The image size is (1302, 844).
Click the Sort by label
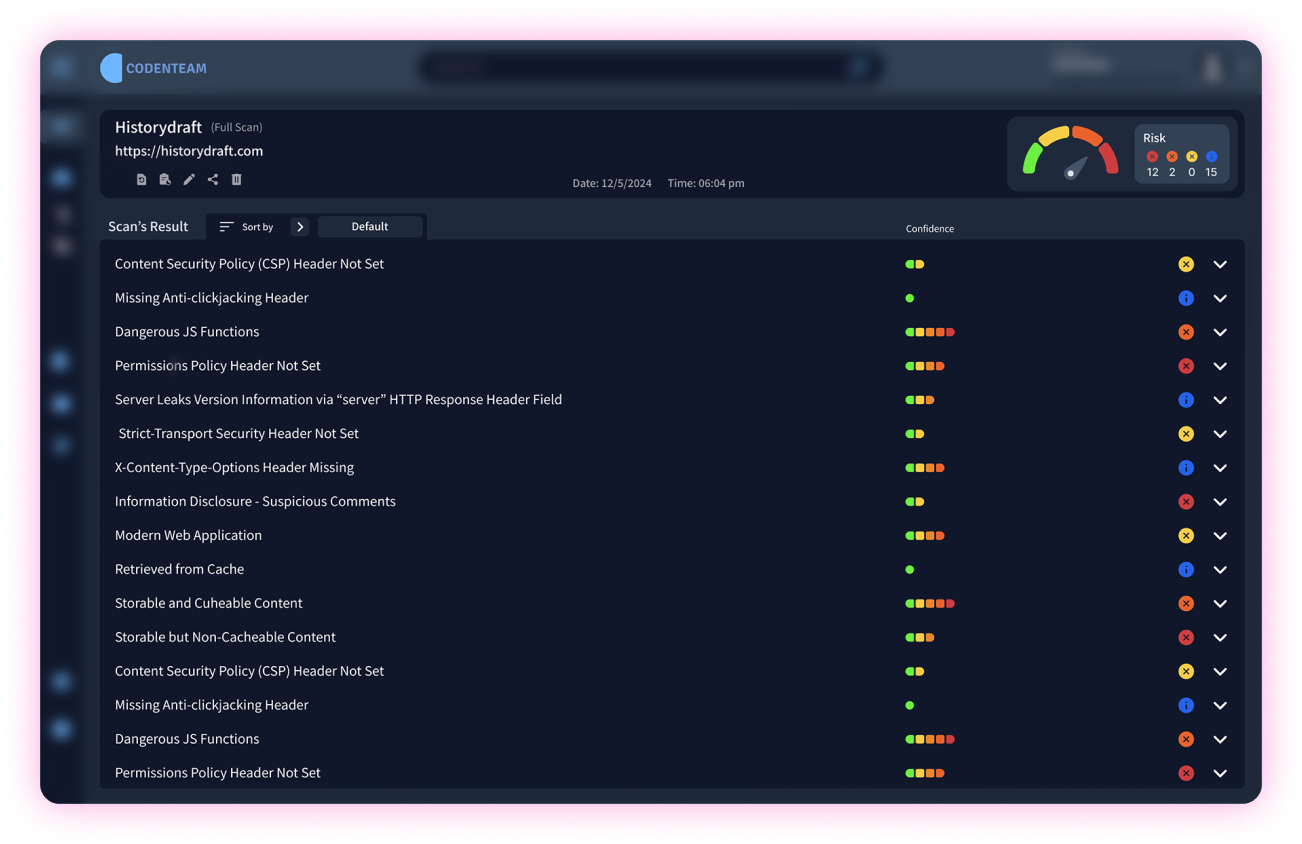(x=257, y=227)
